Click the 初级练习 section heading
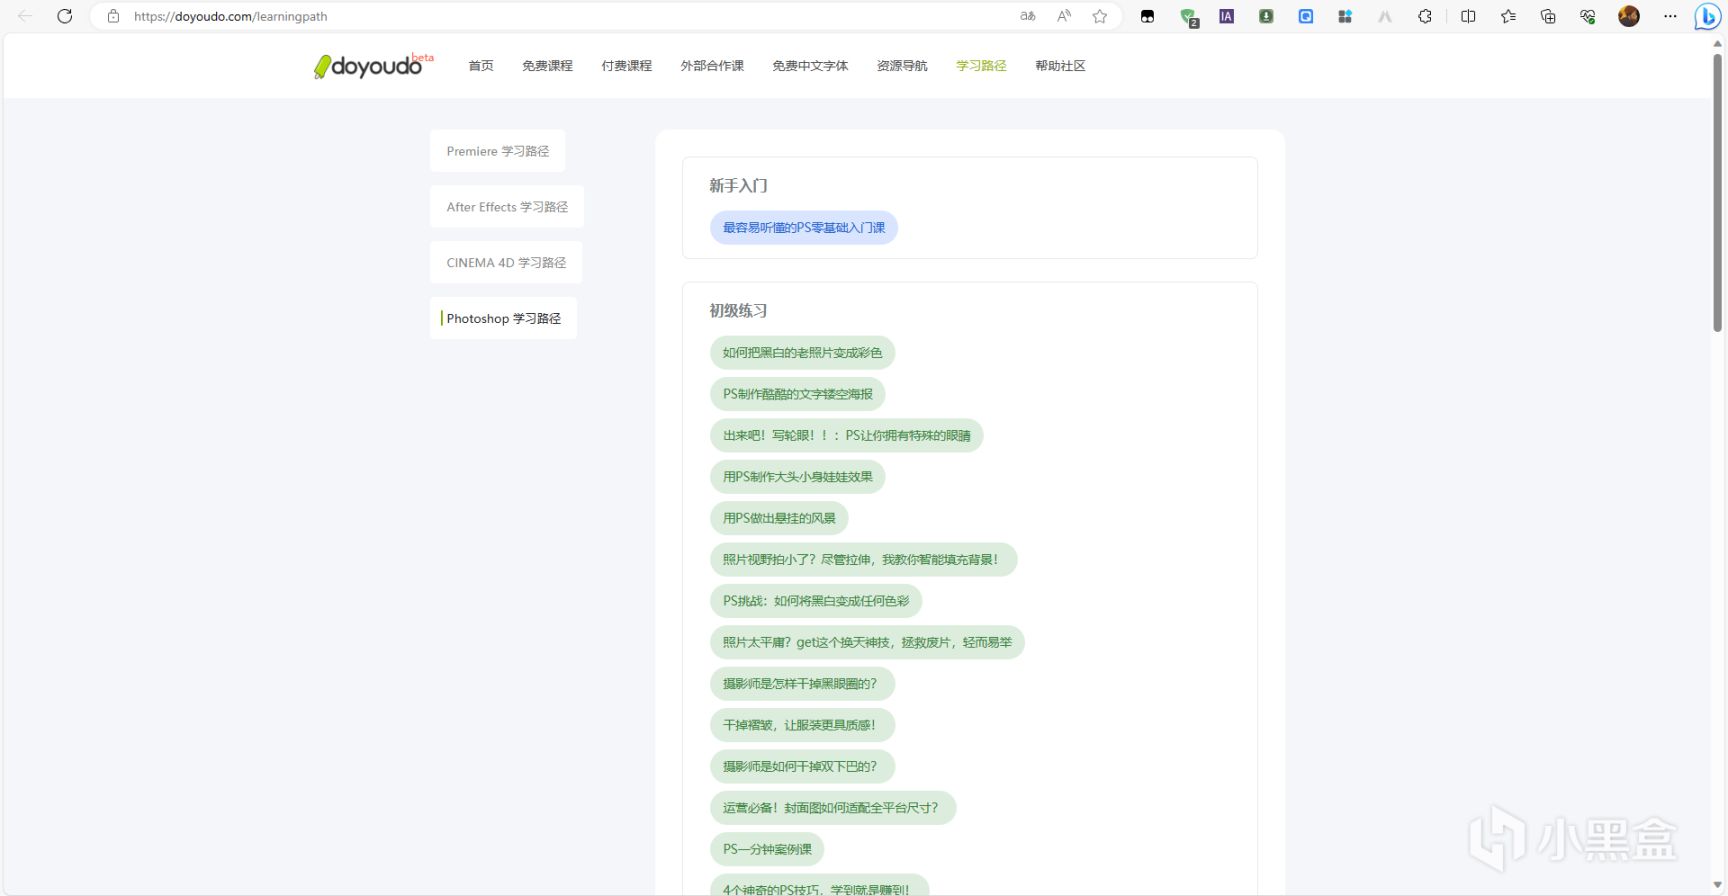Viewport: 1728px width, 896px height. (x=738, y=311)
